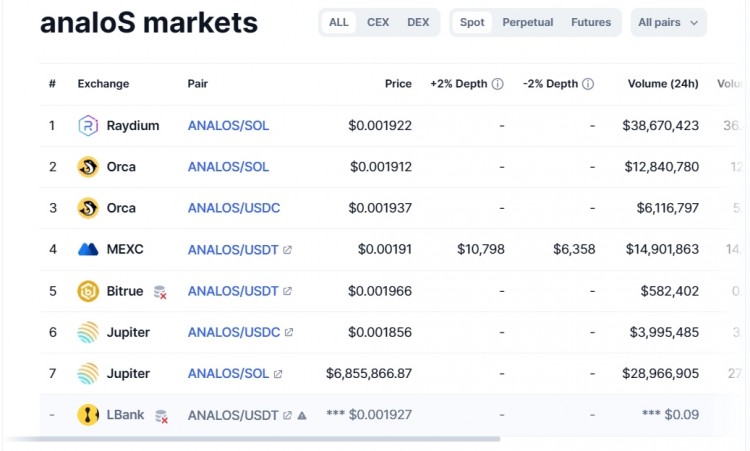This screenshot has height=451, width=750.
Task: Click the Raydium exchange logo icon
Action: tap(88, 126)
